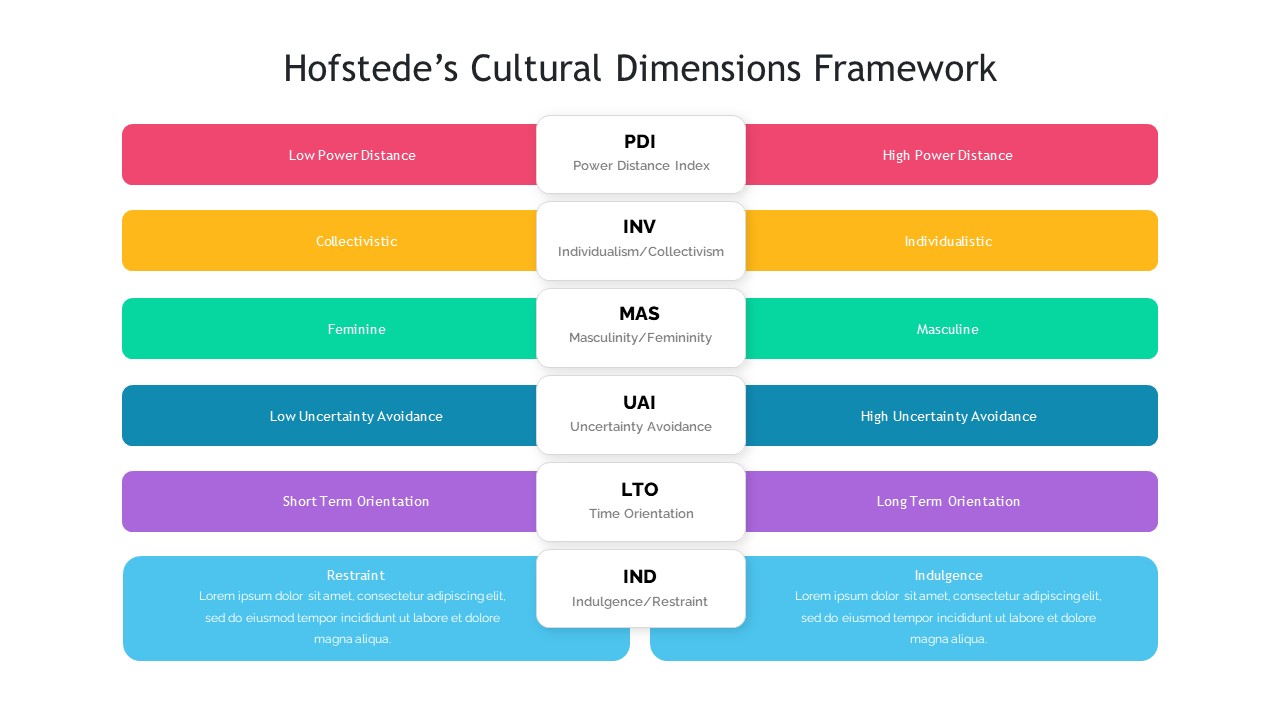Click the slide title Hofstede's Cultural Dimensions Framework
Image resolution: width=1280 pixels, height=720 pixels.
640,68
